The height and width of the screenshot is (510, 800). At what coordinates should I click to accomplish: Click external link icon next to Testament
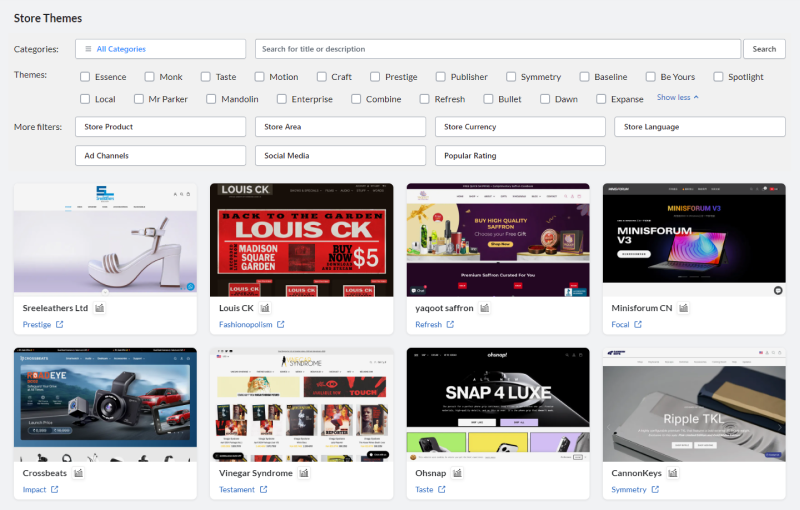point(263,490)
